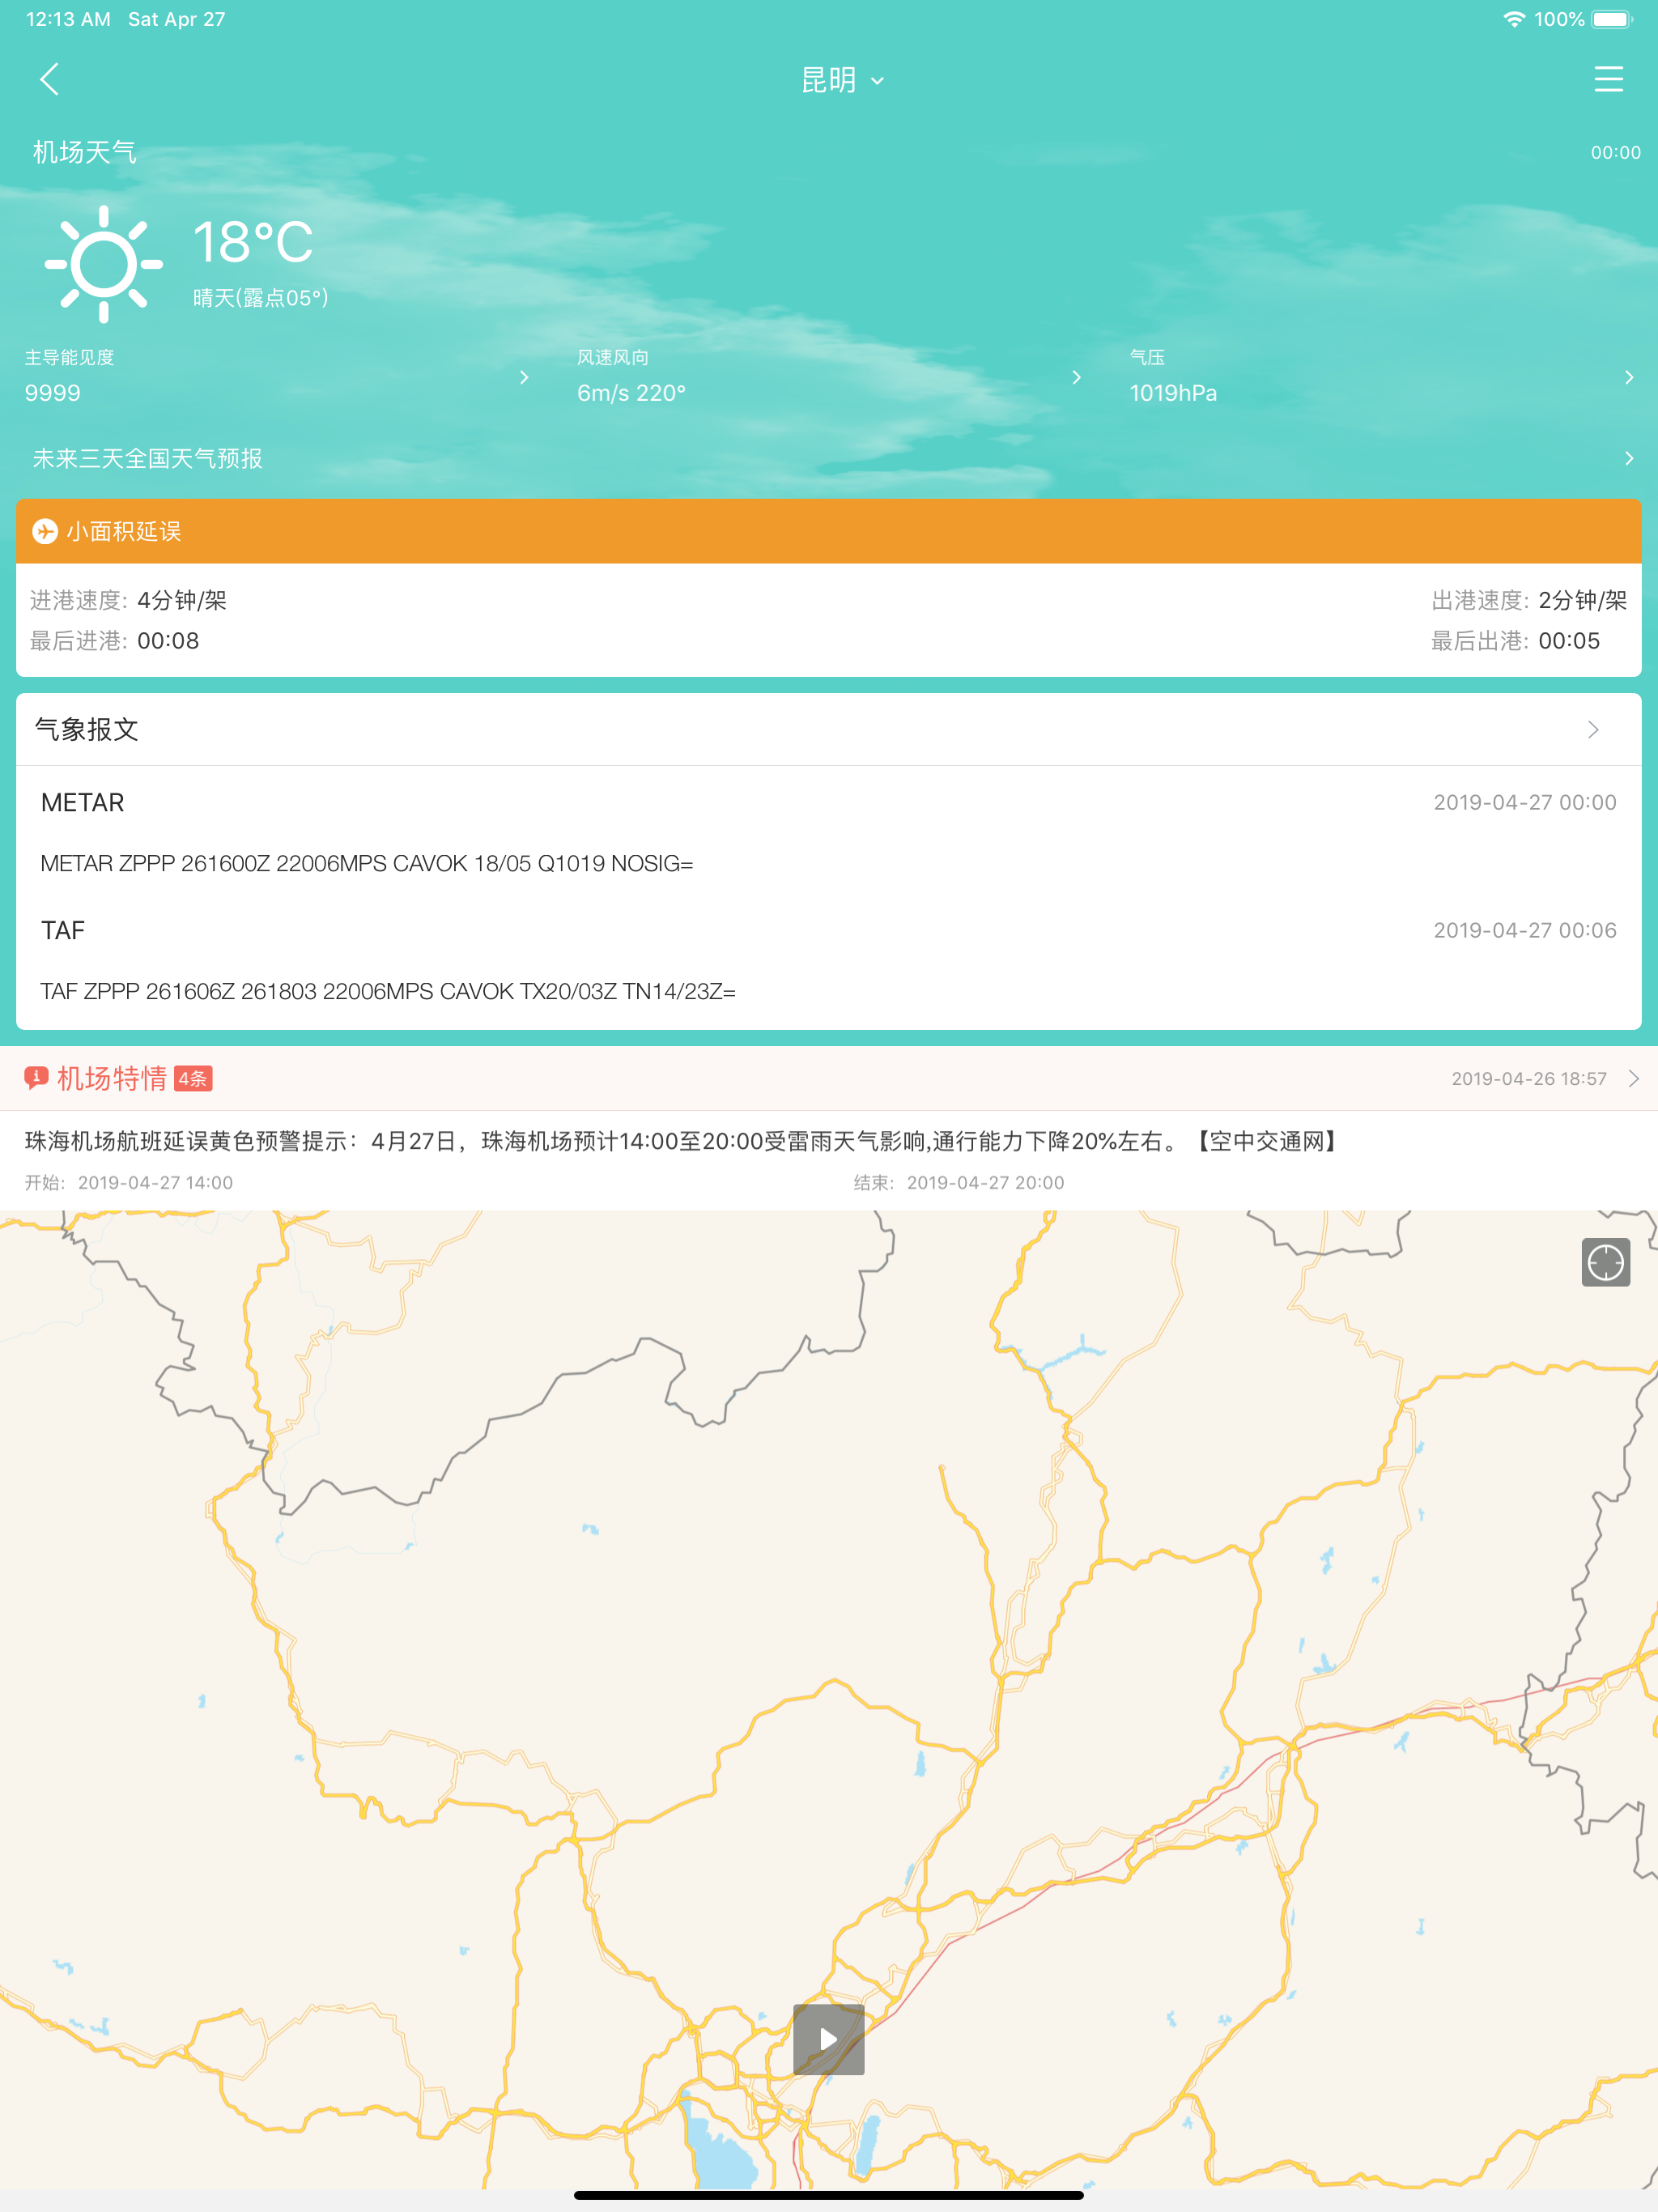This screenshot has width=1658, height=2212.
Task: Tap the battery status icon
Action: click(x=1612, y=19)
